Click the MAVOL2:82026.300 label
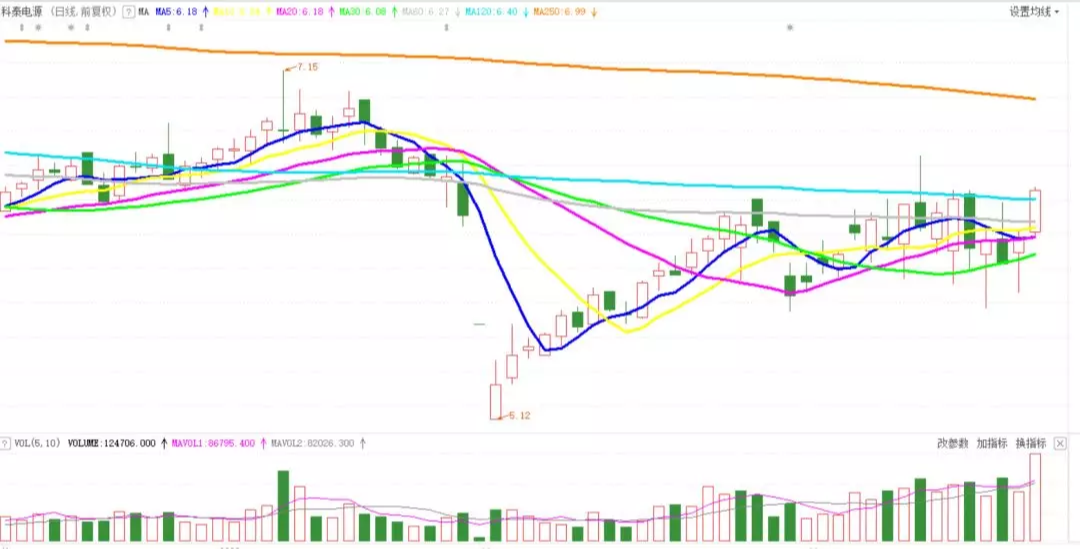This screenshot has height=549, width=1080. 313,444
